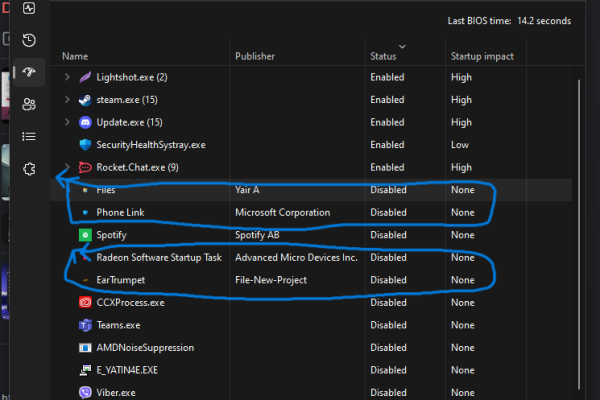Click the Discord icon beside Update.exe
The height and width of the screenshot is (400, 600).
tap(85, 122)
